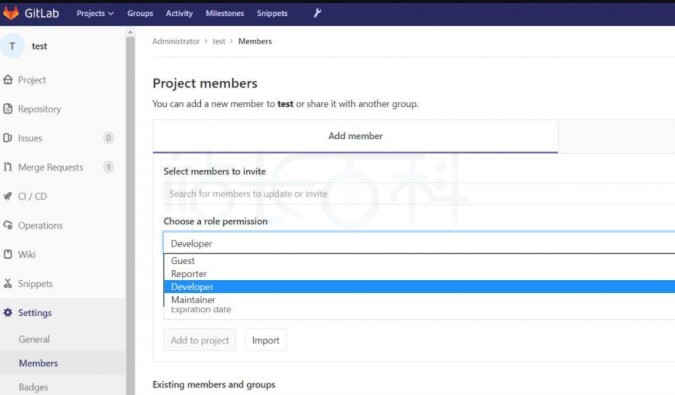
Task: Open Milestones in the top navigation
Action: (225, 13)
